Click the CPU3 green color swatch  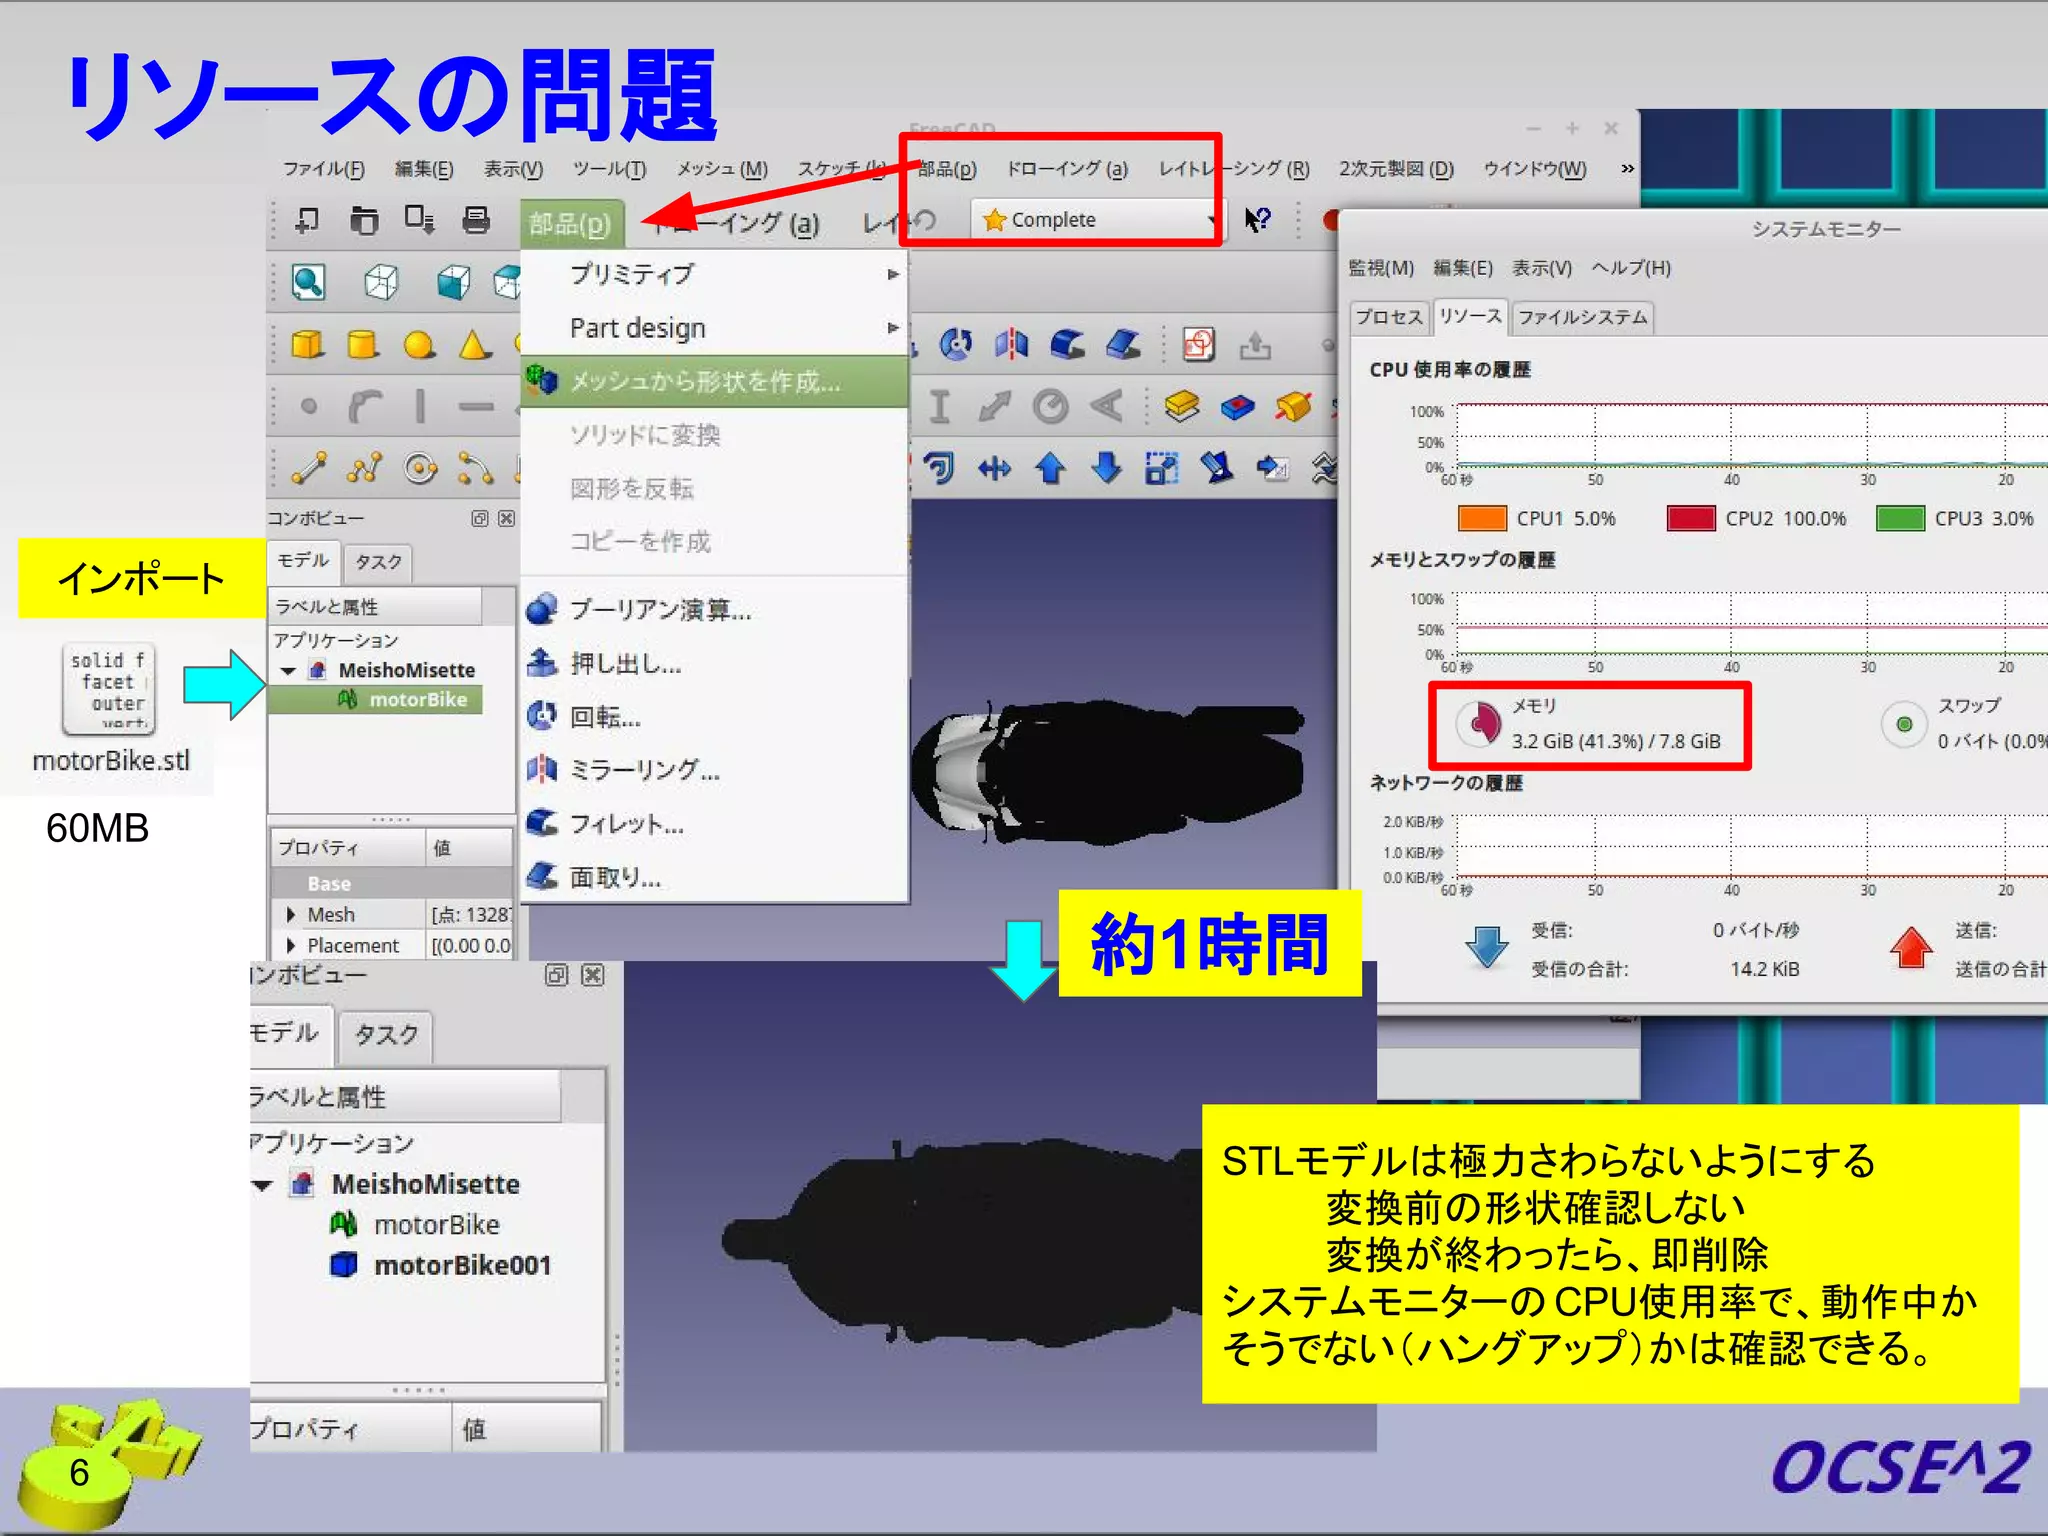(x=1900, y=518)
